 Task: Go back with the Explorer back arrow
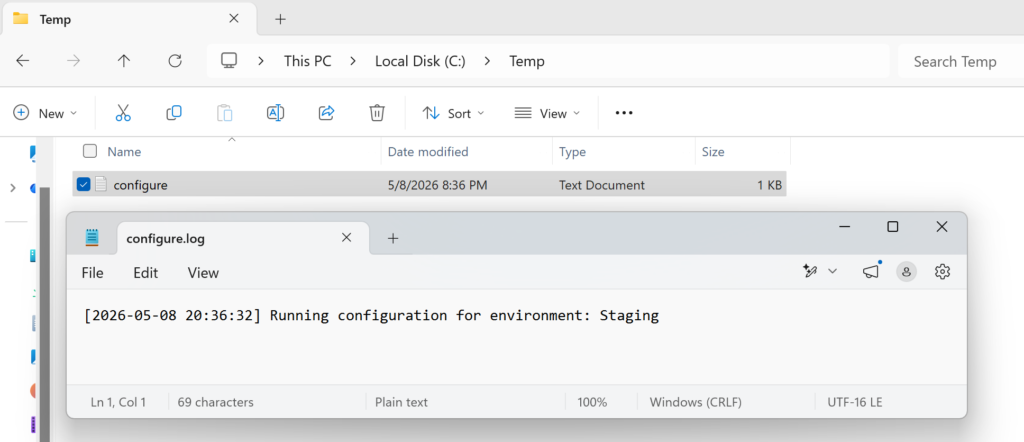[23, 61]
